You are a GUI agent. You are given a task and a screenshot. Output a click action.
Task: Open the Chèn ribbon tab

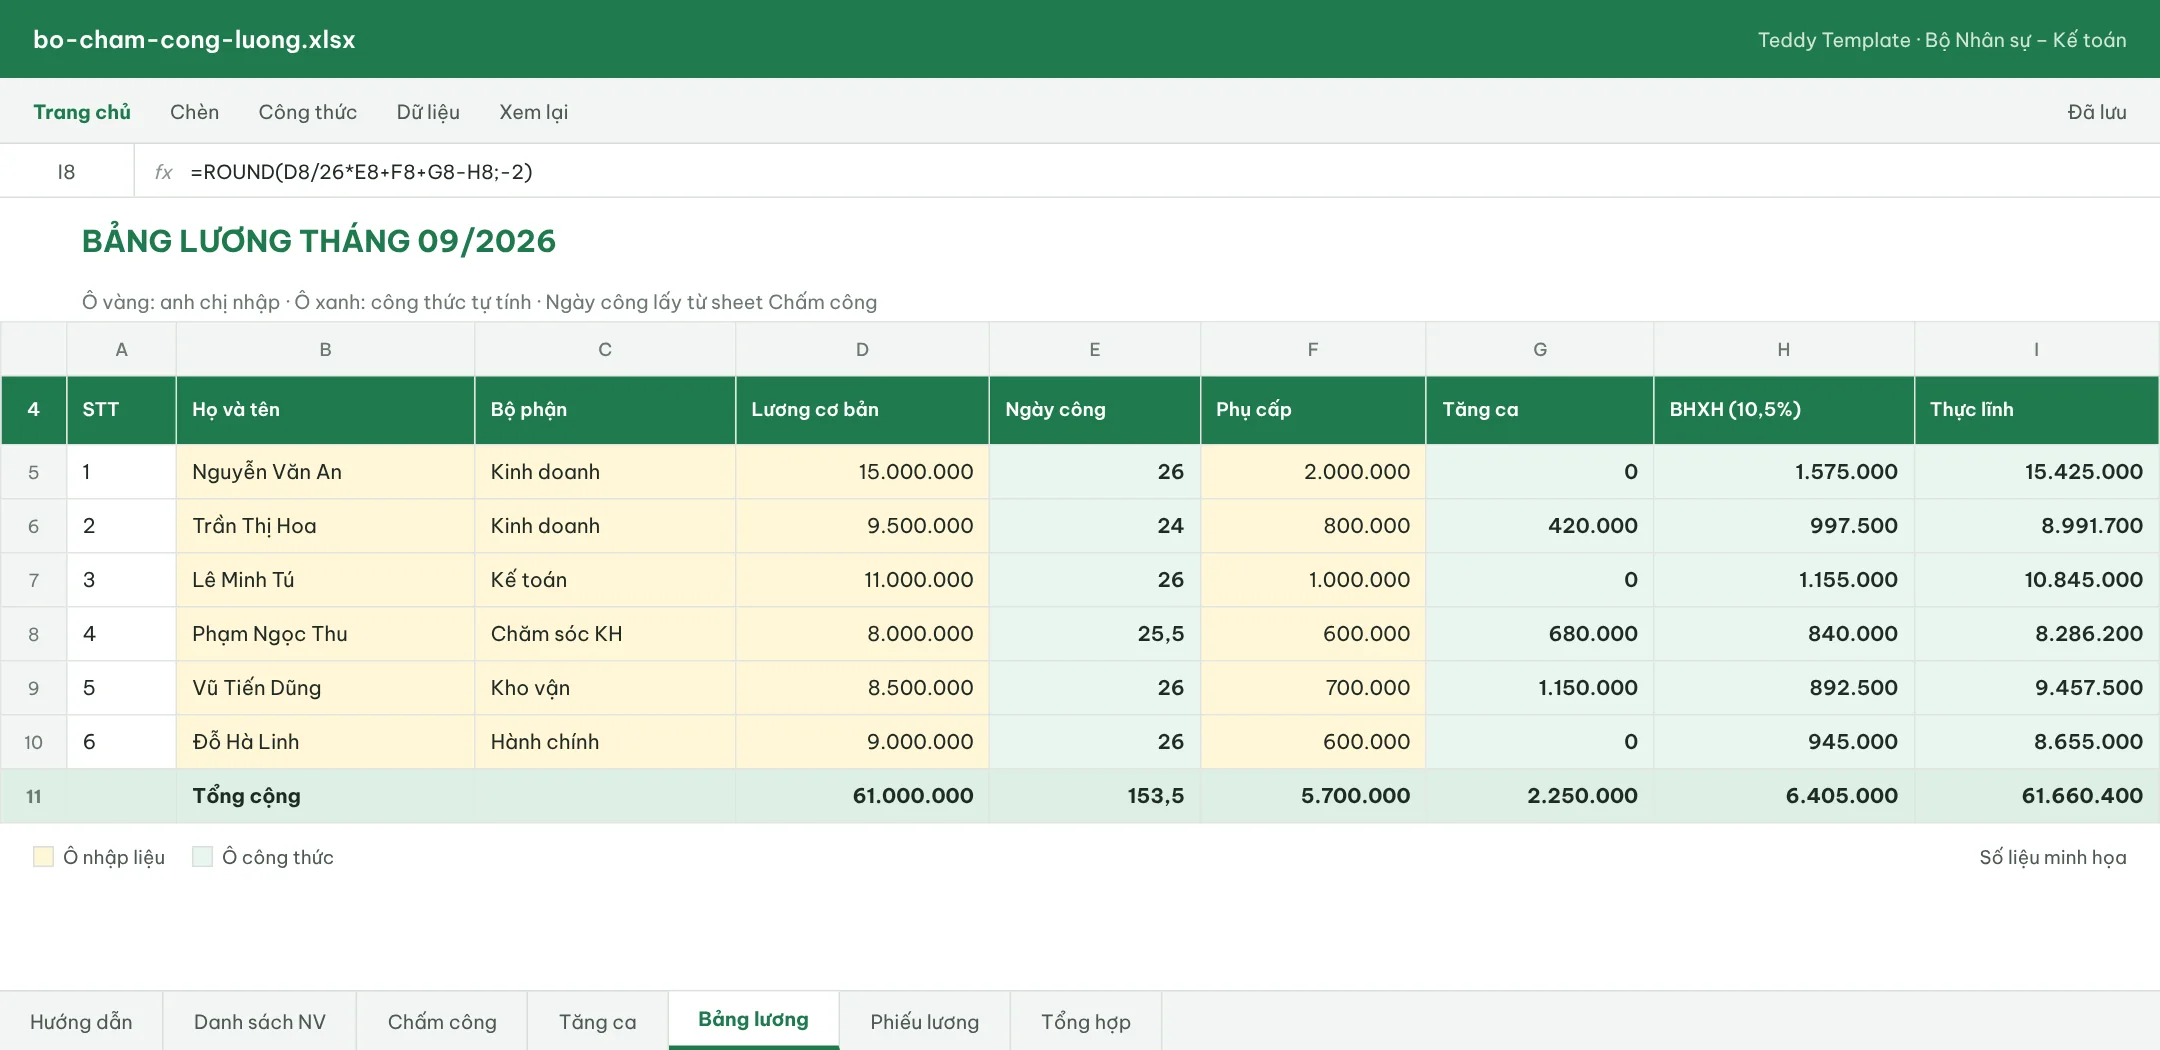tap(194, 112)
